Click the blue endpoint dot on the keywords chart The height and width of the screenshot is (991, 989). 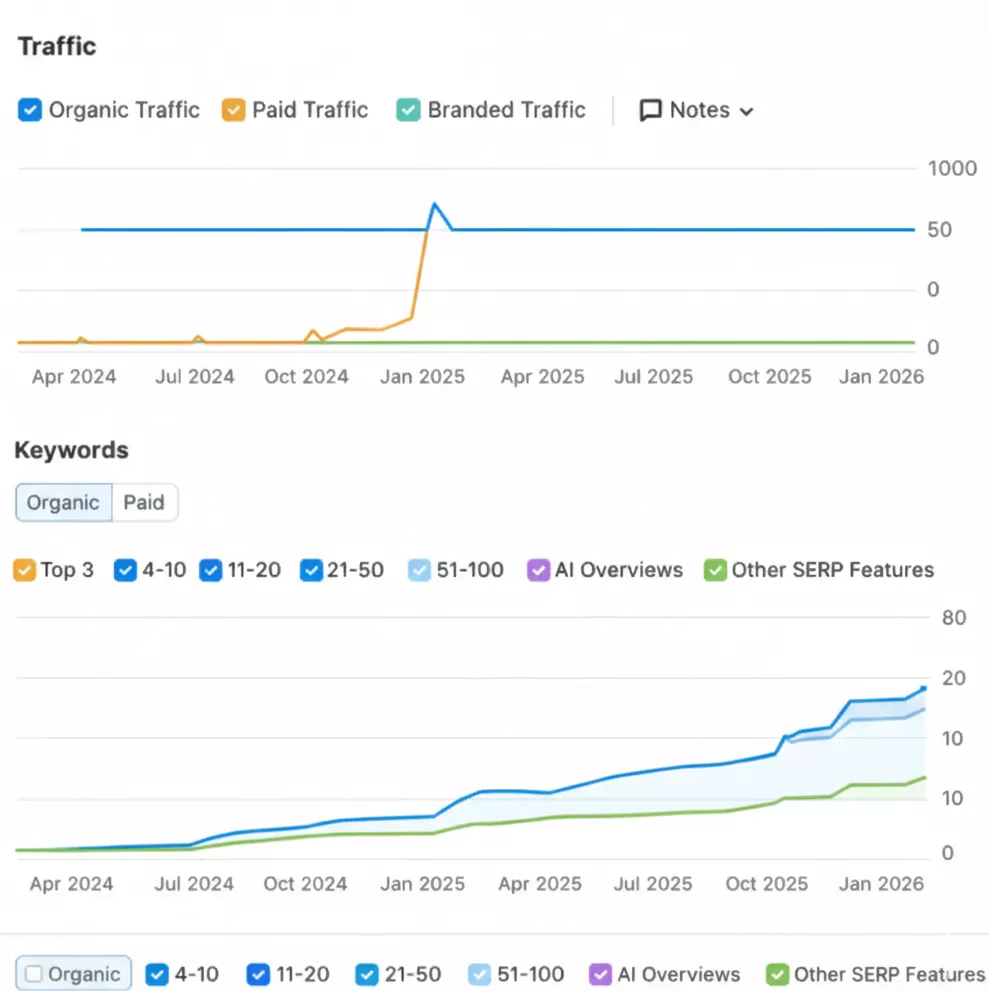pos(923,688)
